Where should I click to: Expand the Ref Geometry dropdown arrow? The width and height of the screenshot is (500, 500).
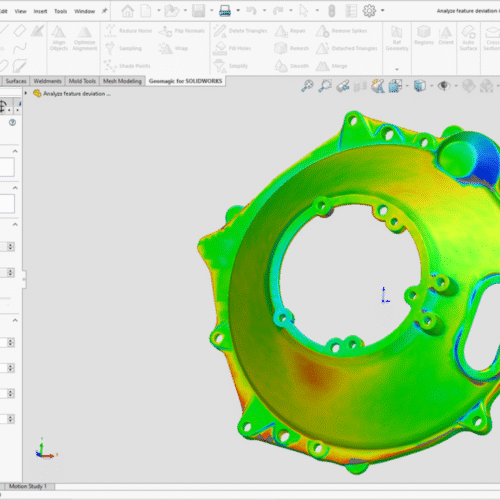point(397,69)
